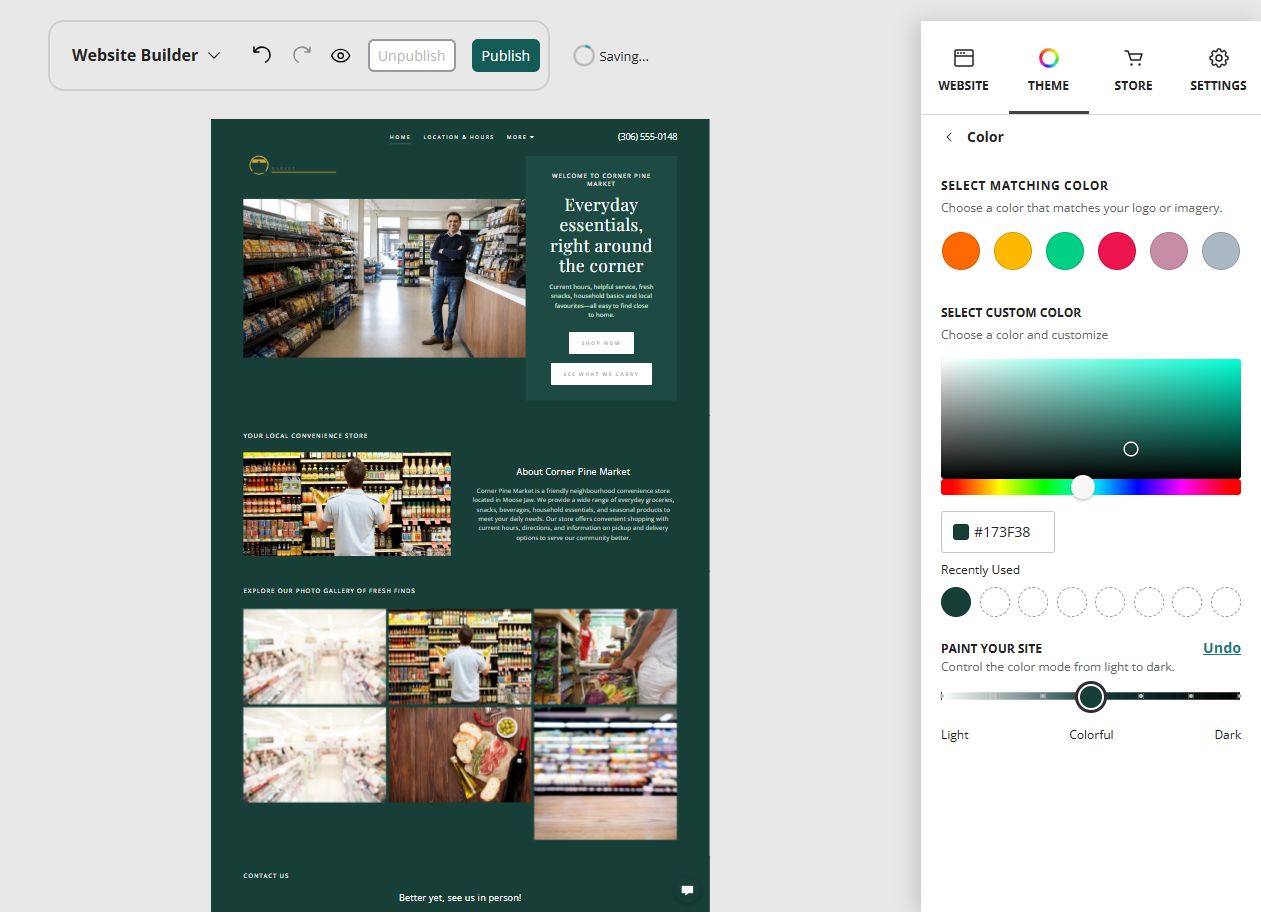
Task: Click the chat bubble icon on preview
Action: (687, 890)
